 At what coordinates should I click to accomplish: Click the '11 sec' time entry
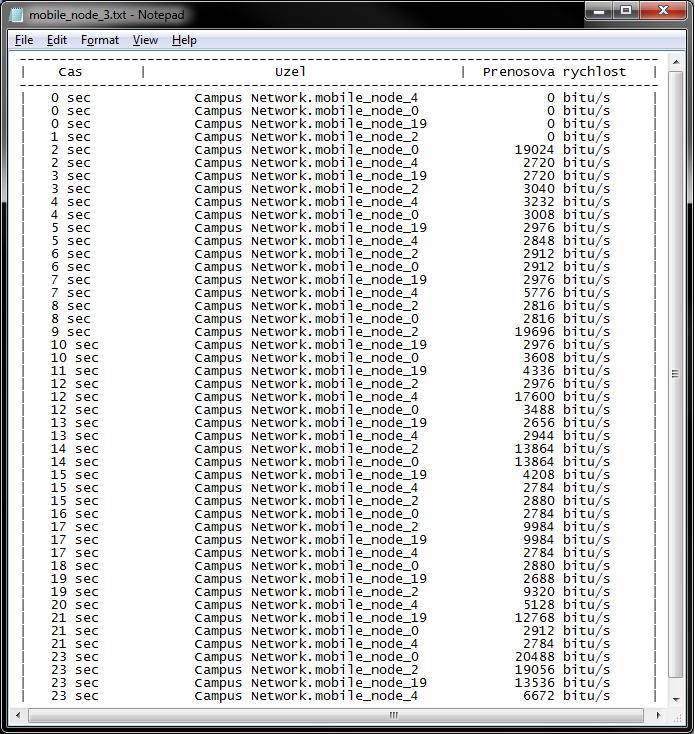point(74,371)
